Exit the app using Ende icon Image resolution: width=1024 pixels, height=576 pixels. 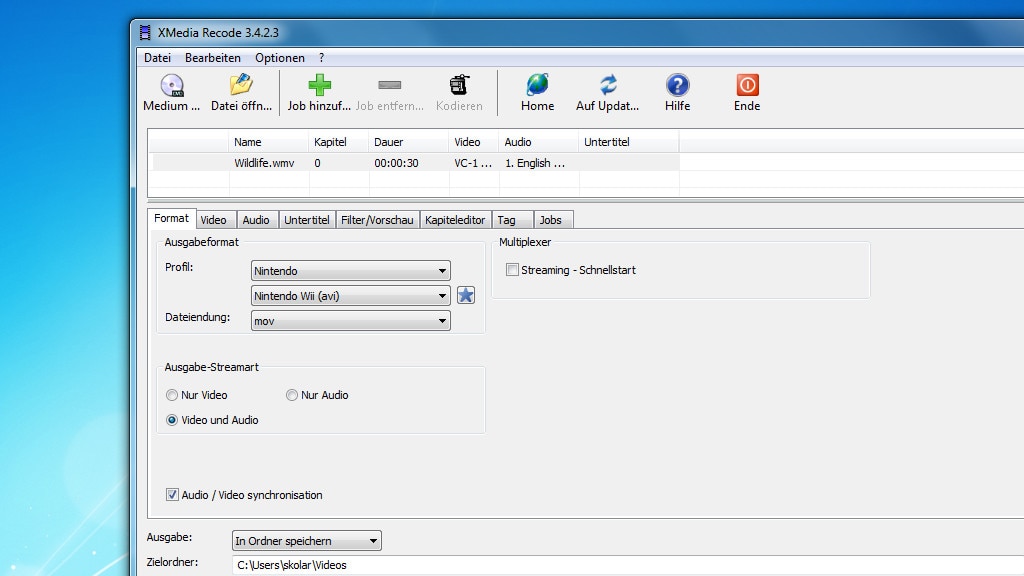[x=747, y=86]
